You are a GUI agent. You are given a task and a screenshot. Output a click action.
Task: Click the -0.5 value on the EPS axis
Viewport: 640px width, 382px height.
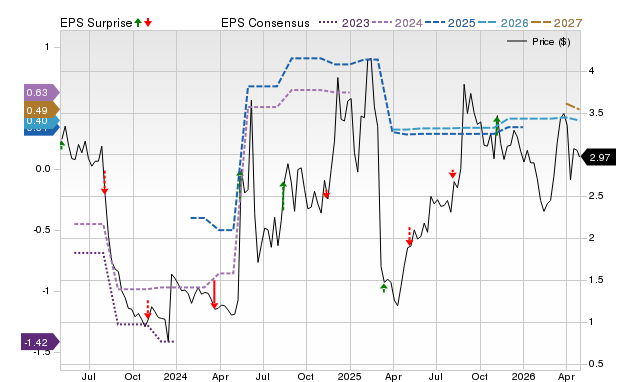coord(41,230)
